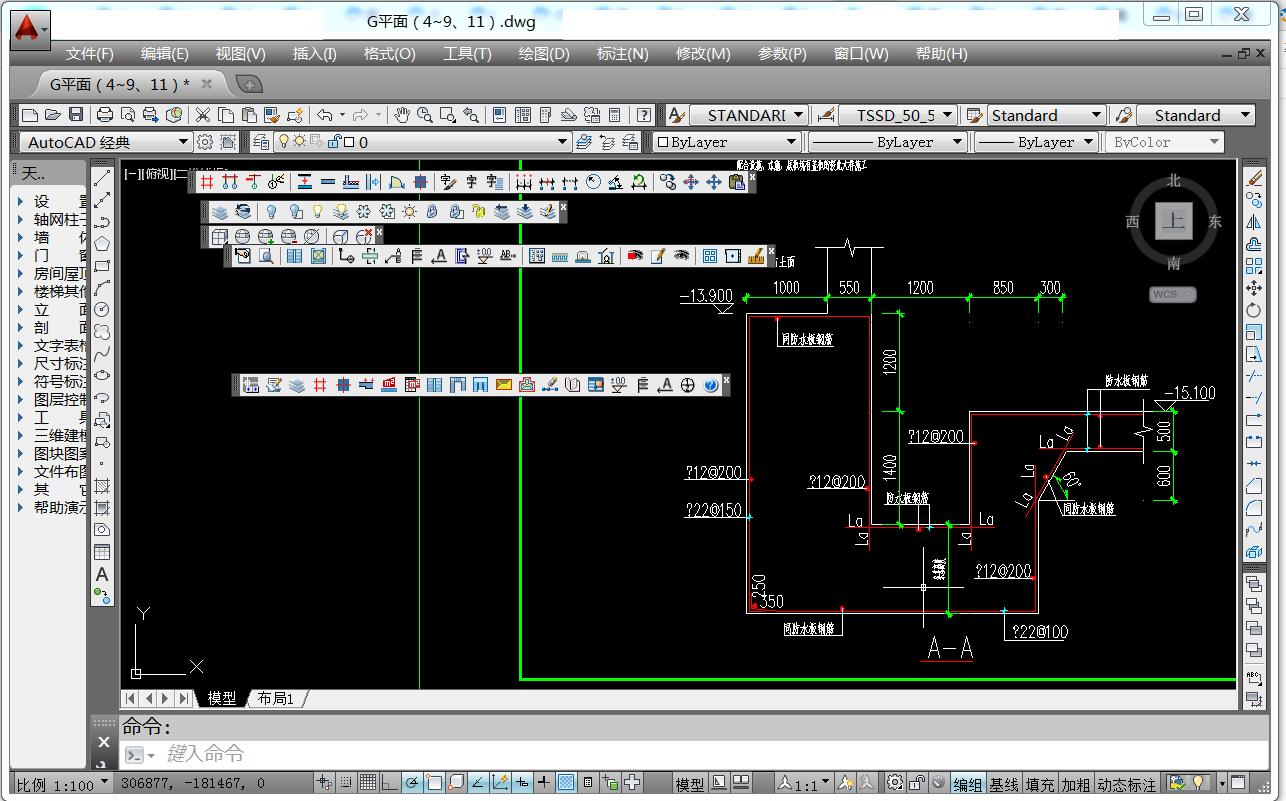Click the Undo arrow icon
Image resolution: width=1286 pixels, height=801 pixels.
tap(324, 115)
